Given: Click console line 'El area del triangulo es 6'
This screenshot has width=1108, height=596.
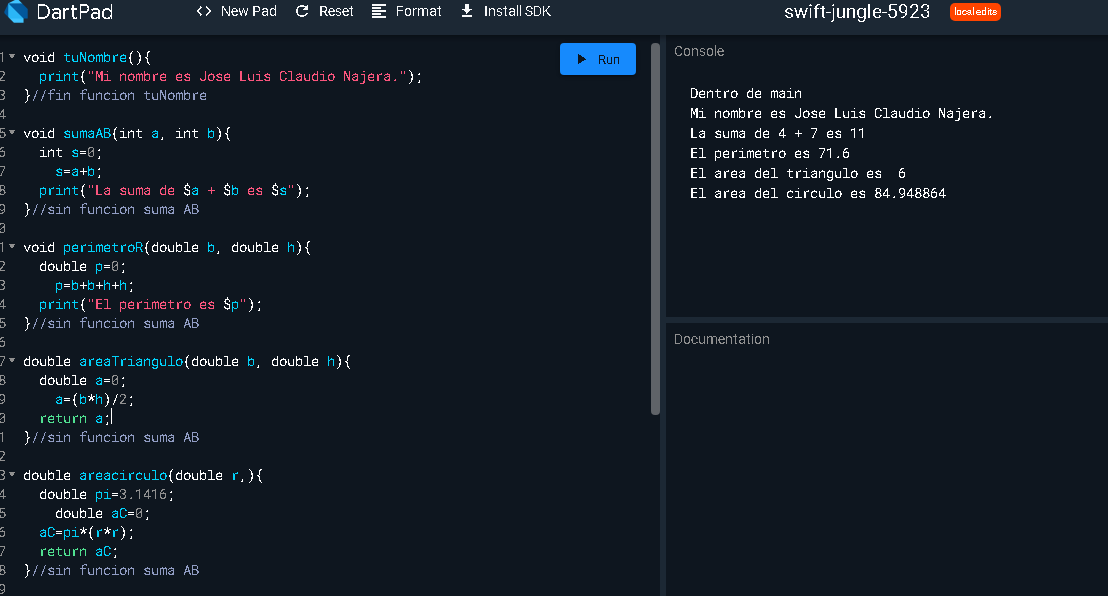Looking at the screenshot, I should 798,173.
